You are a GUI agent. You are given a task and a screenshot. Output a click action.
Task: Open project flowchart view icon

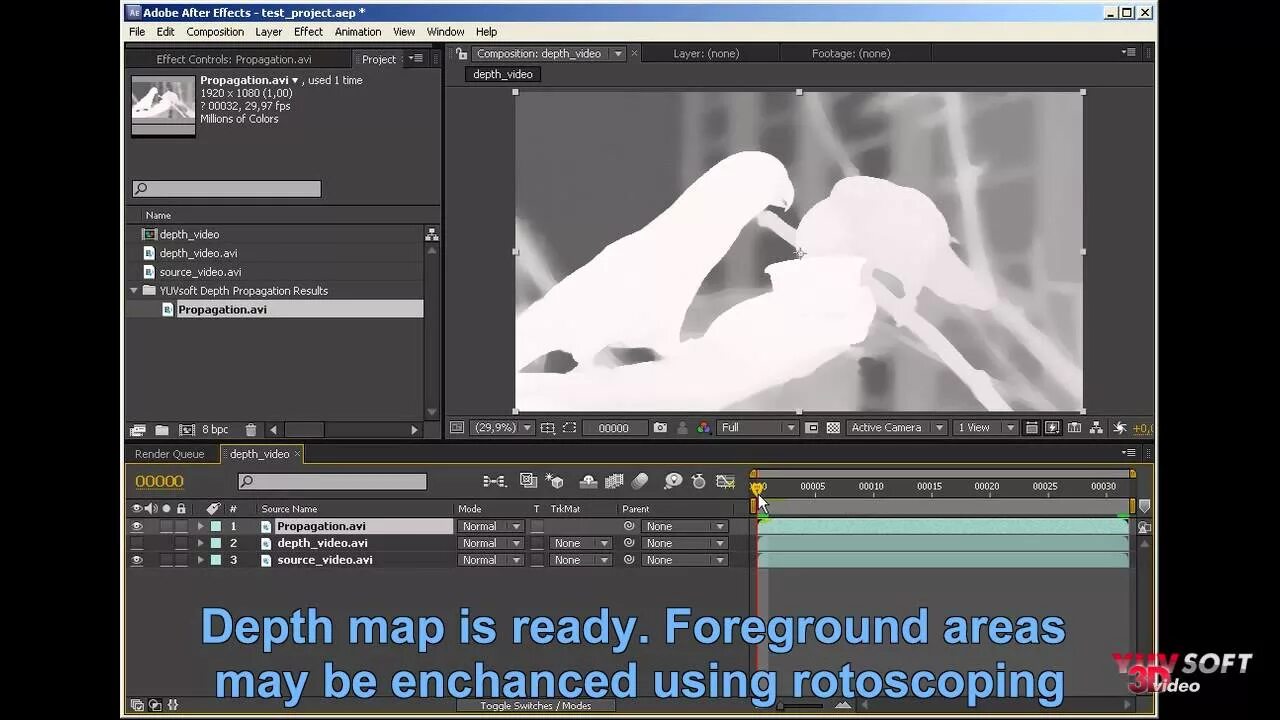click(432, 234)
